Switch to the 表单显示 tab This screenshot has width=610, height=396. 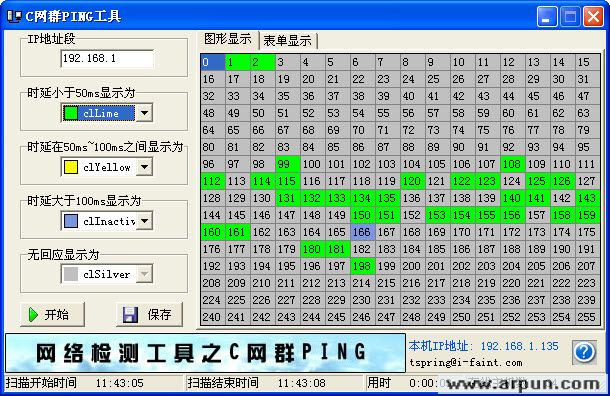[x=287, y=40]
